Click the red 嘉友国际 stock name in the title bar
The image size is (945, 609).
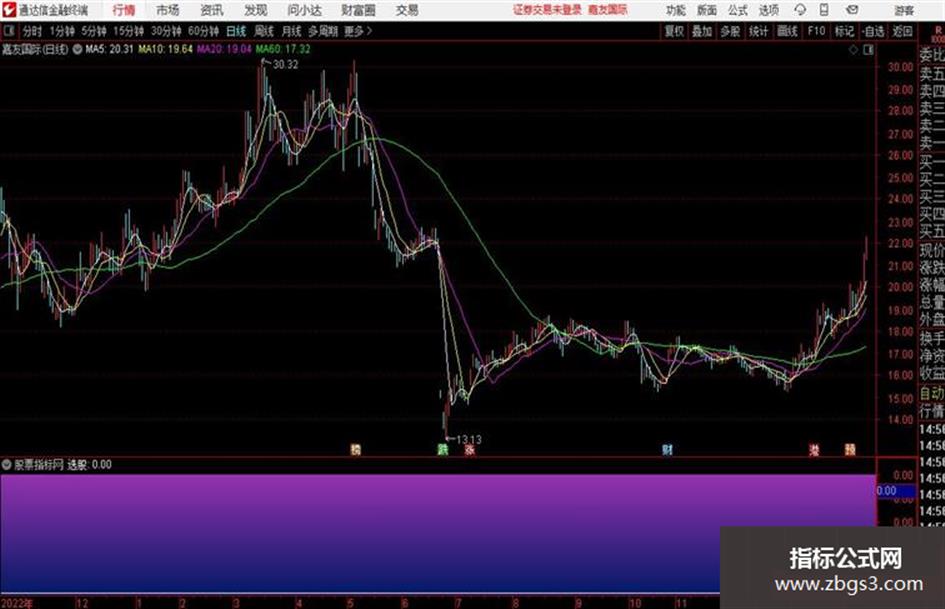coord(608,10)
